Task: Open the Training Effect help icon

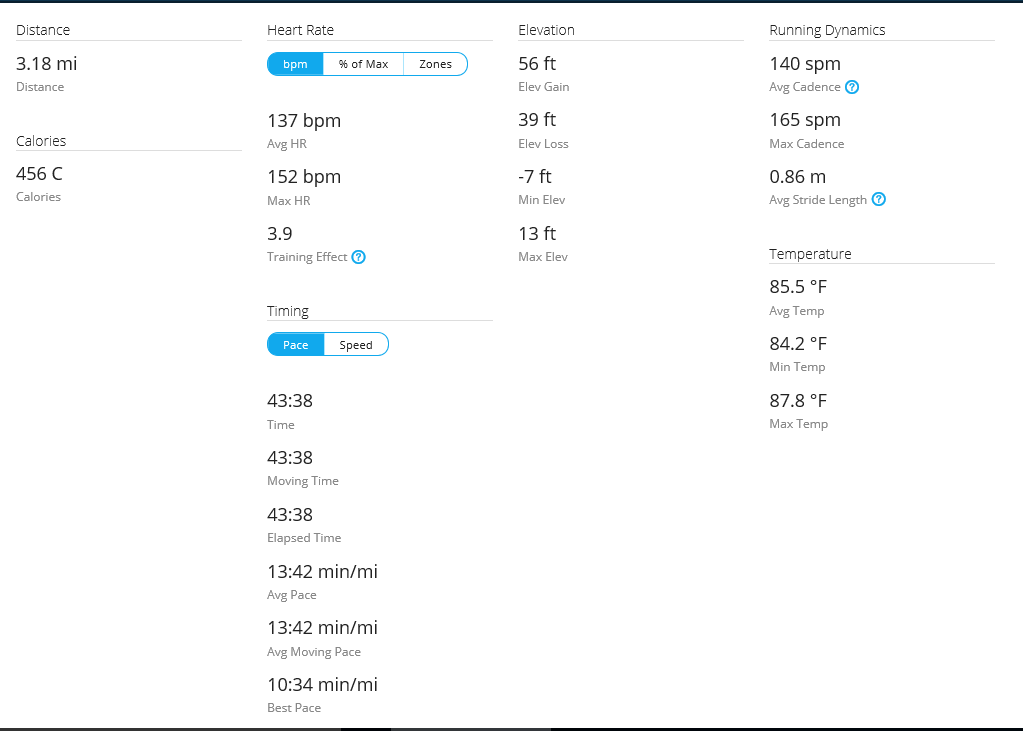Action: pyautogui.click(x=359, y=257)
